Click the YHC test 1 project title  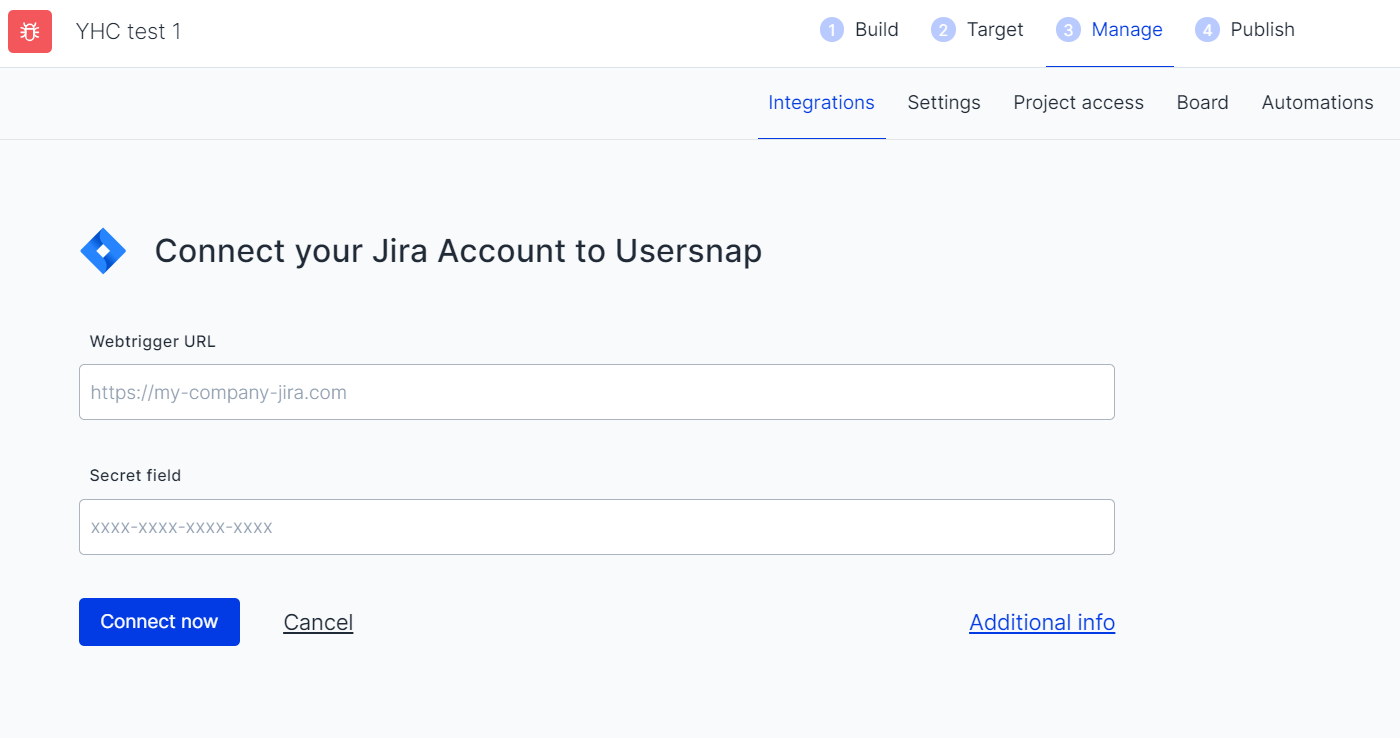pos(128,31)
